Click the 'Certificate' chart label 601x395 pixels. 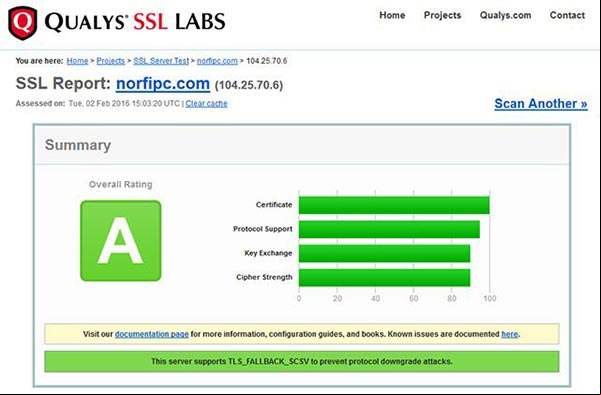tap(274, 205)
